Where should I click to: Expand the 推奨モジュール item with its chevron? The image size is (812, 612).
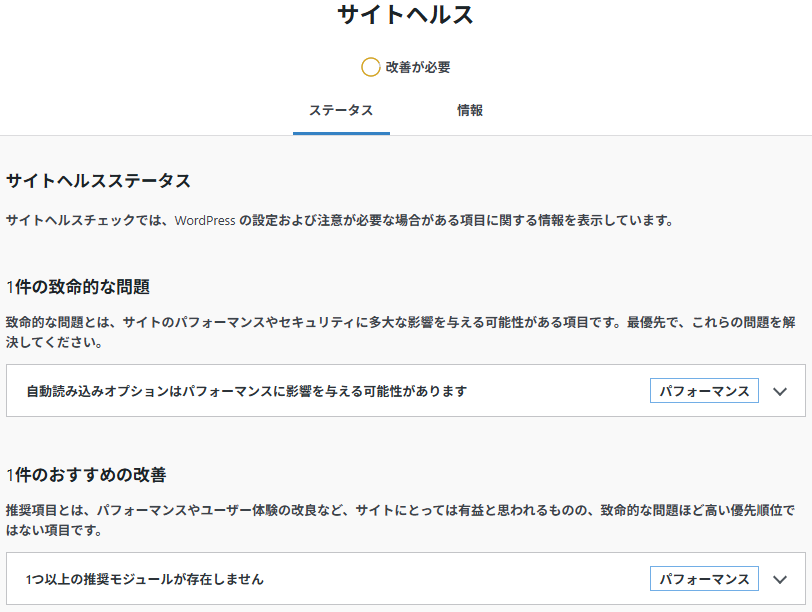(781, 579)
